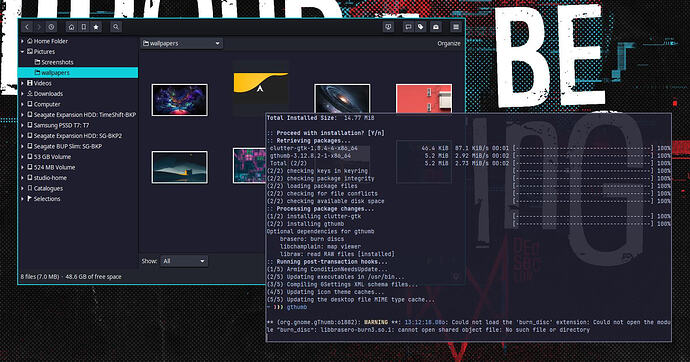Open the comment icon in toolbar
This screenshot has width=690, height=362.
point(408,27)
